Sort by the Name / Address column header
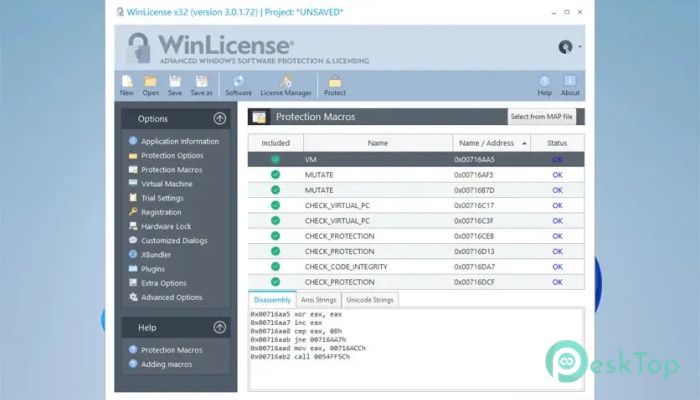700x400 pixels. click(492, 143)
